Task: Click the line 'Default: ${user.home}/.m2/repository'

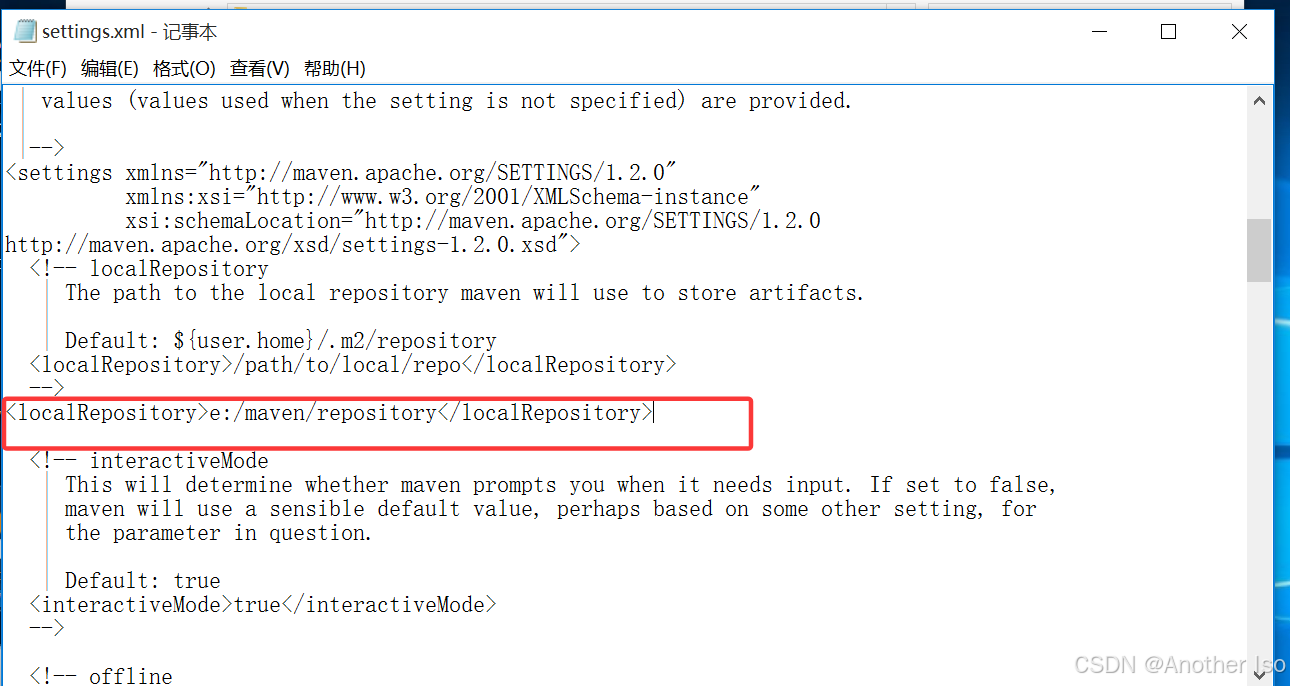Action: coord(281,341)
